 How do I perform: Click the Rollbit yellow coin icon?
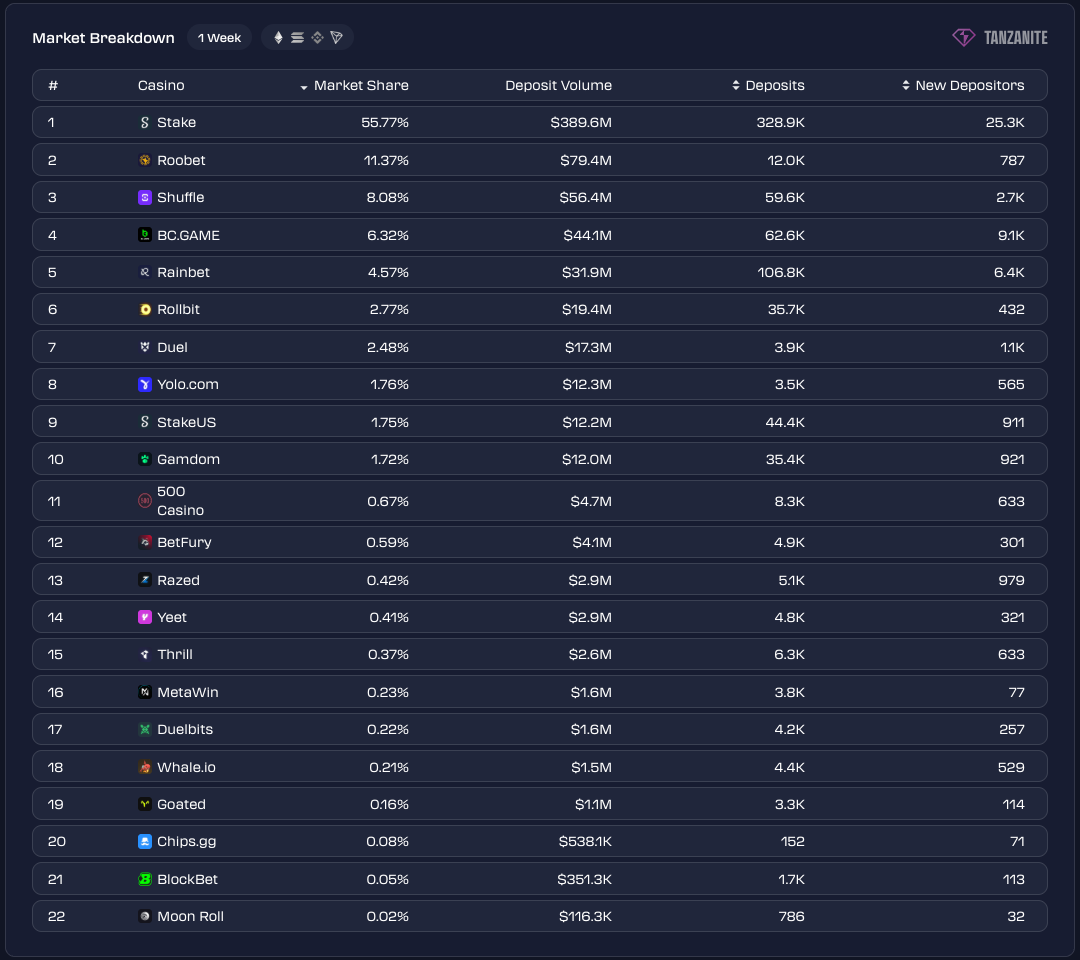point(144,310)
